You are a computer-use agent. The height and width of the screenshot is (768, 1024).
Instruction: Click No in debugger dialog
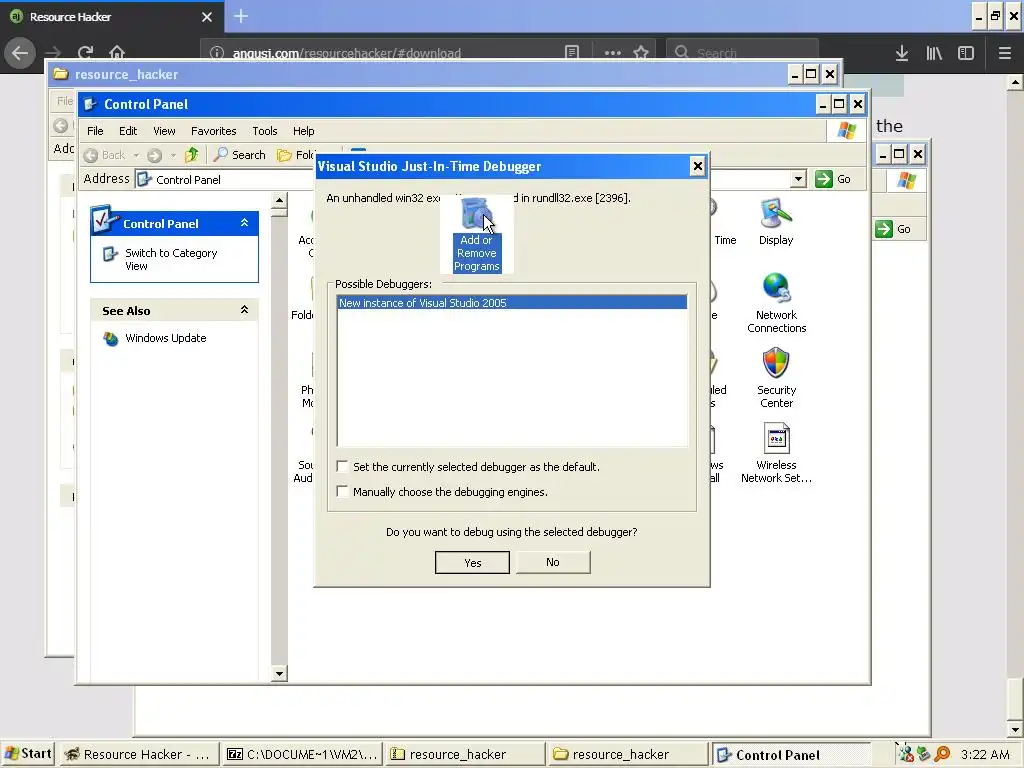[x=553, y=562]
